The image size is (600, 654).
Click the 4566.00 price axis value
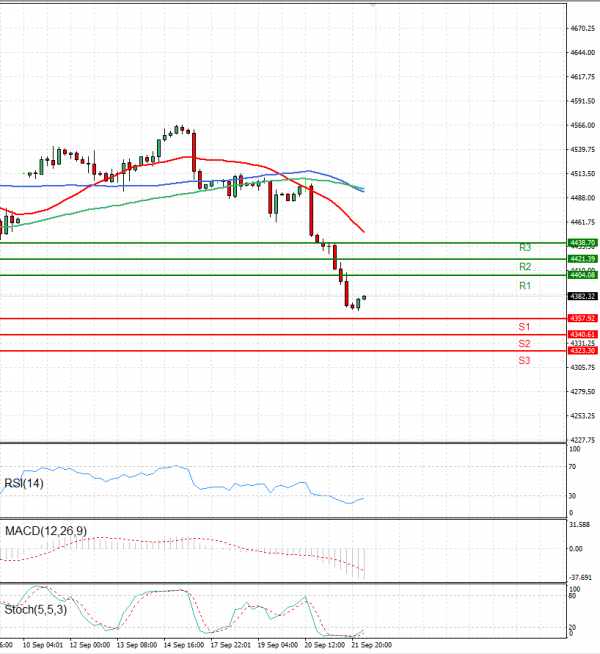582,125
